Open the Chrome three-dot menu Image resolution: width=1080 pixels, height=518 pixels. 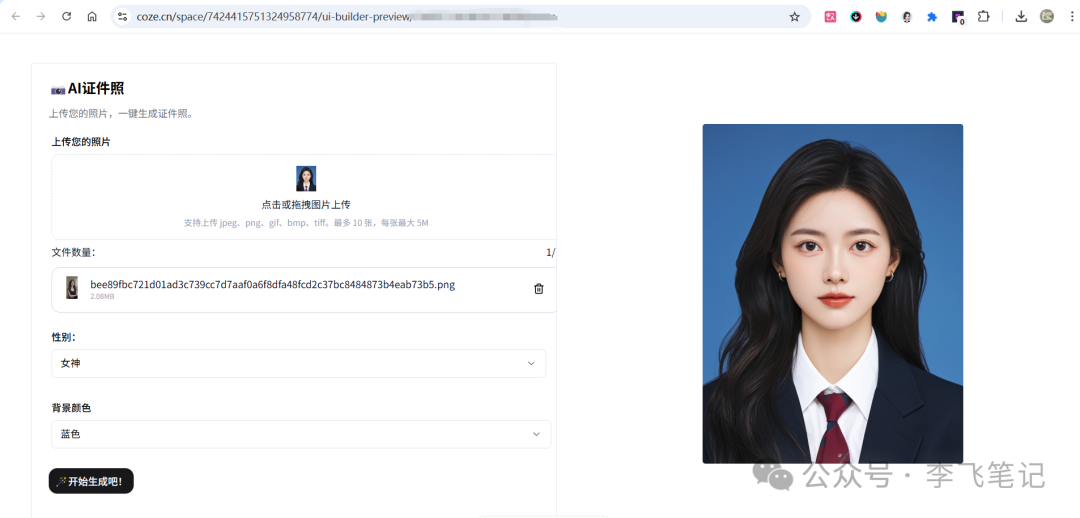[1070, 16]
